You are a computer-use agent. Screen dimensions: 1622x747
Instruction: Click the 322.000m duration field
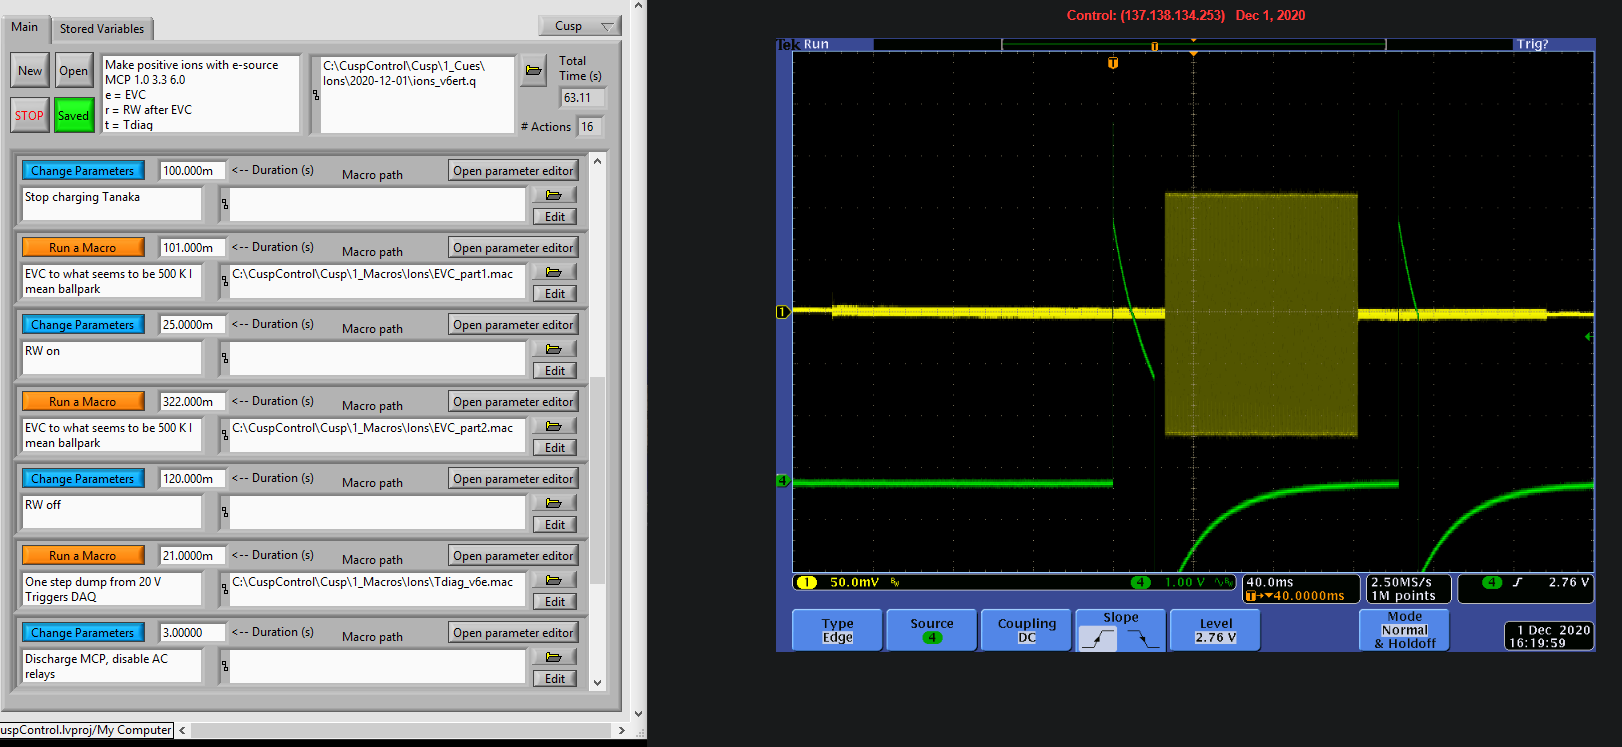(x=191, y=402)
